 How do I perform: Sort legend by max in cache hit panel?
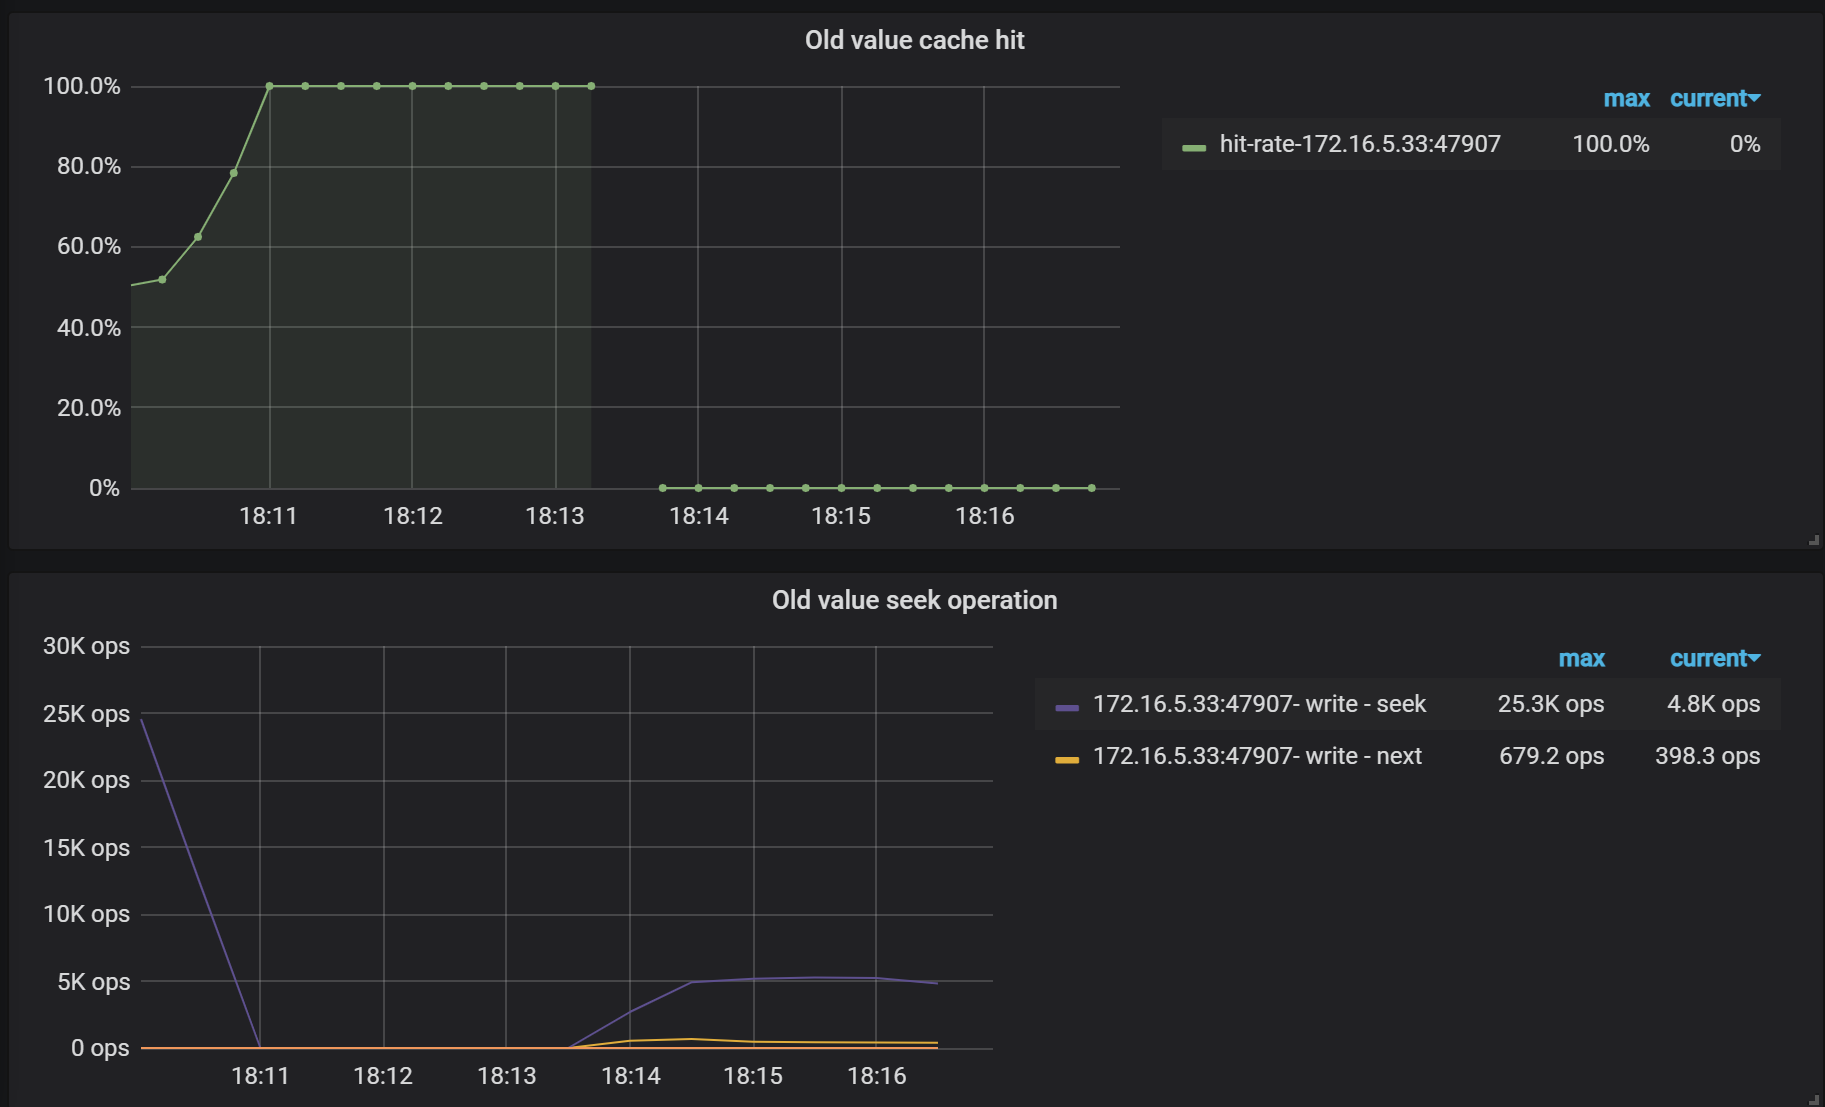(1627, 98)
